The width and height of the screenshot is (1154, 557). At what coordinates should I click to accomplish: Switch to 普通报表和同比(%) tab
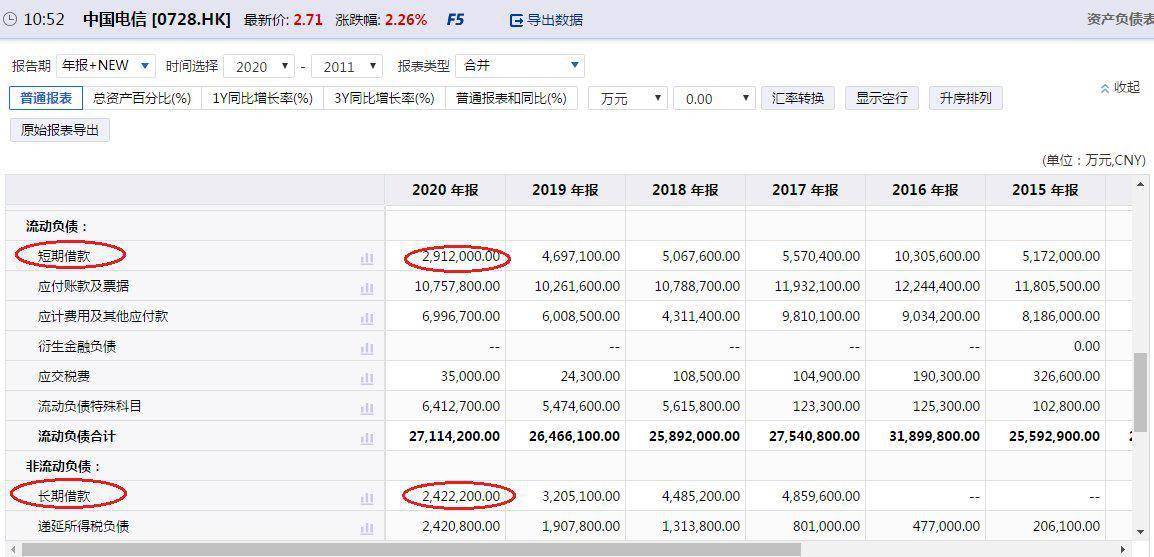(x=511, y=98)
